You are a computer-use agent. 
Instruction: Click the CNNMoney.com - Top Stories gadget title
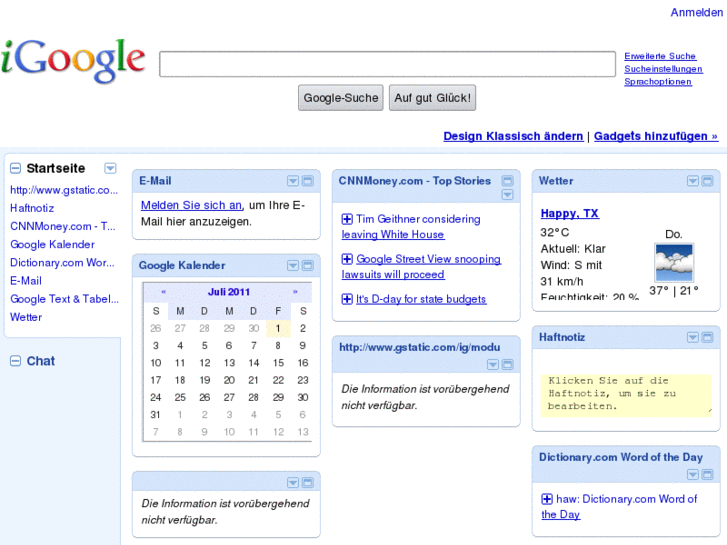coord(415,181)
